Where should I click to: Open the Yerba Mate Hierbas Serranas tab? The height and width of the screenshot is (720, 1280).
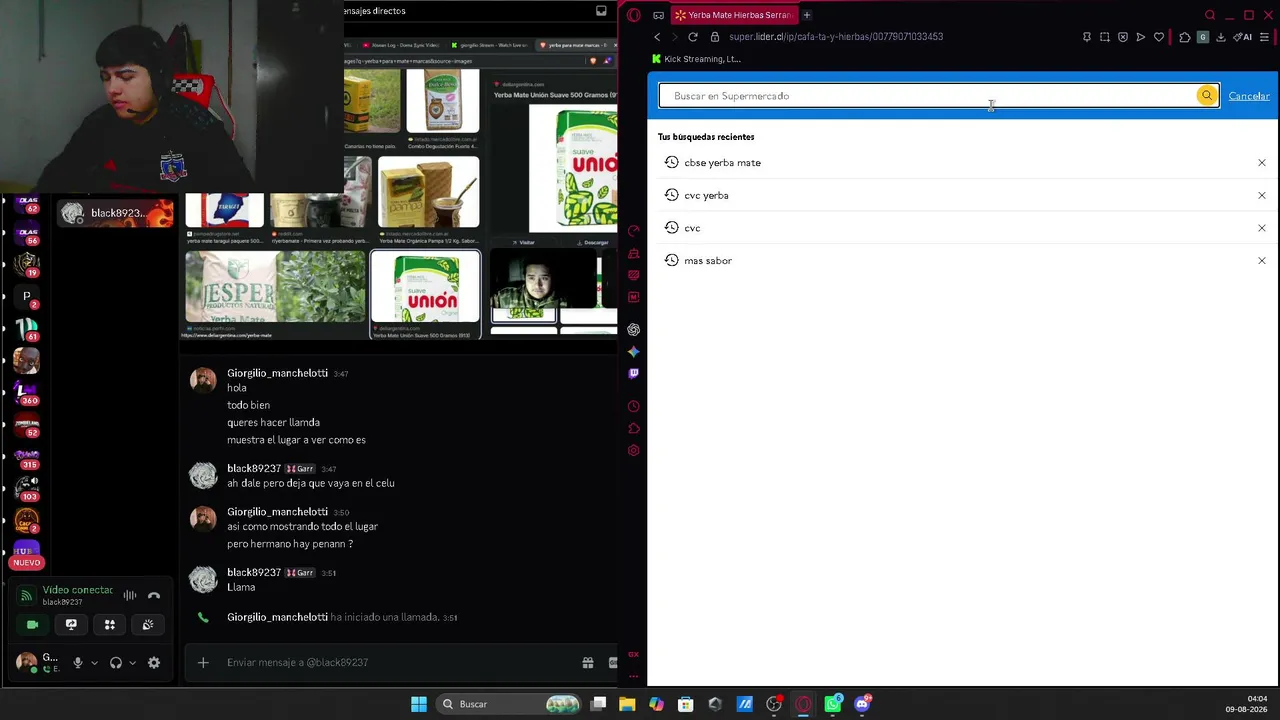(733, 15)
